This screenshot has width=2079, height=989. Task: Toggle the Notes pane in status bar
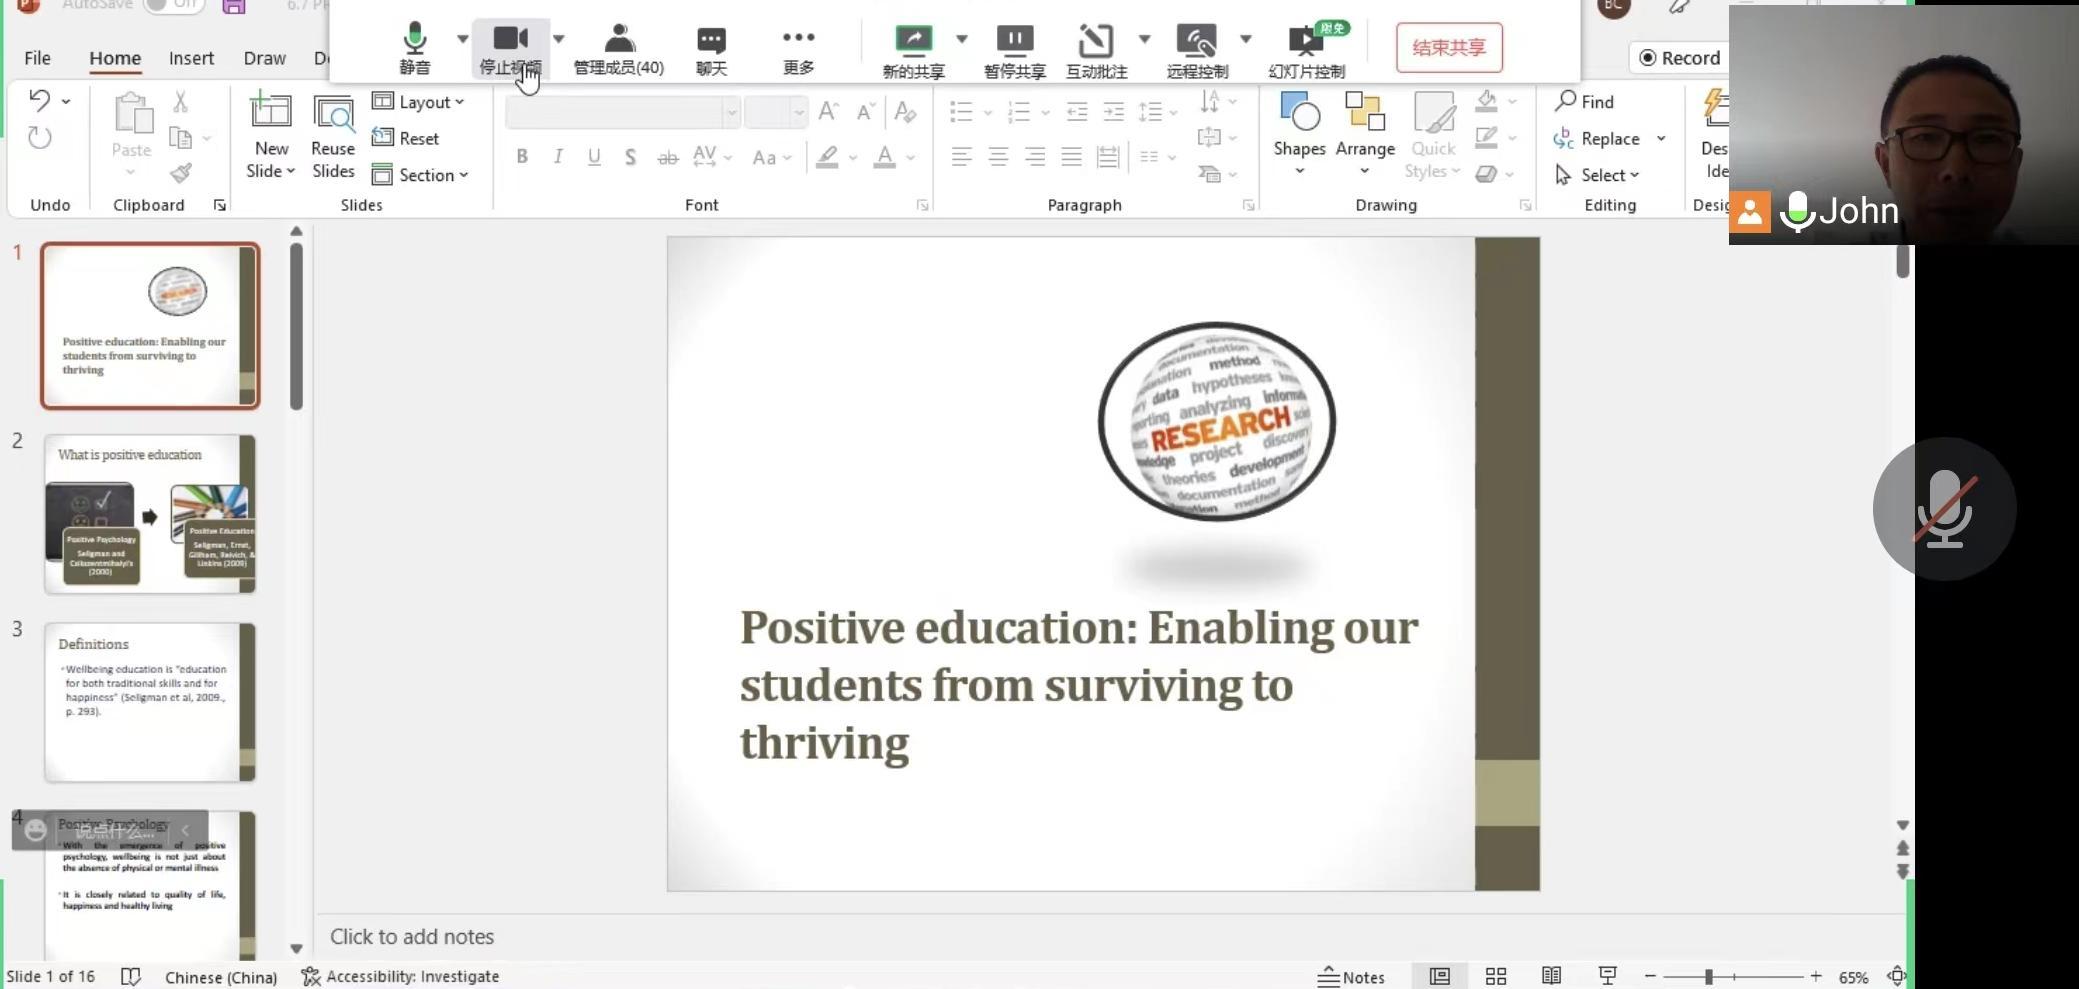click(x=1351, y=977)
